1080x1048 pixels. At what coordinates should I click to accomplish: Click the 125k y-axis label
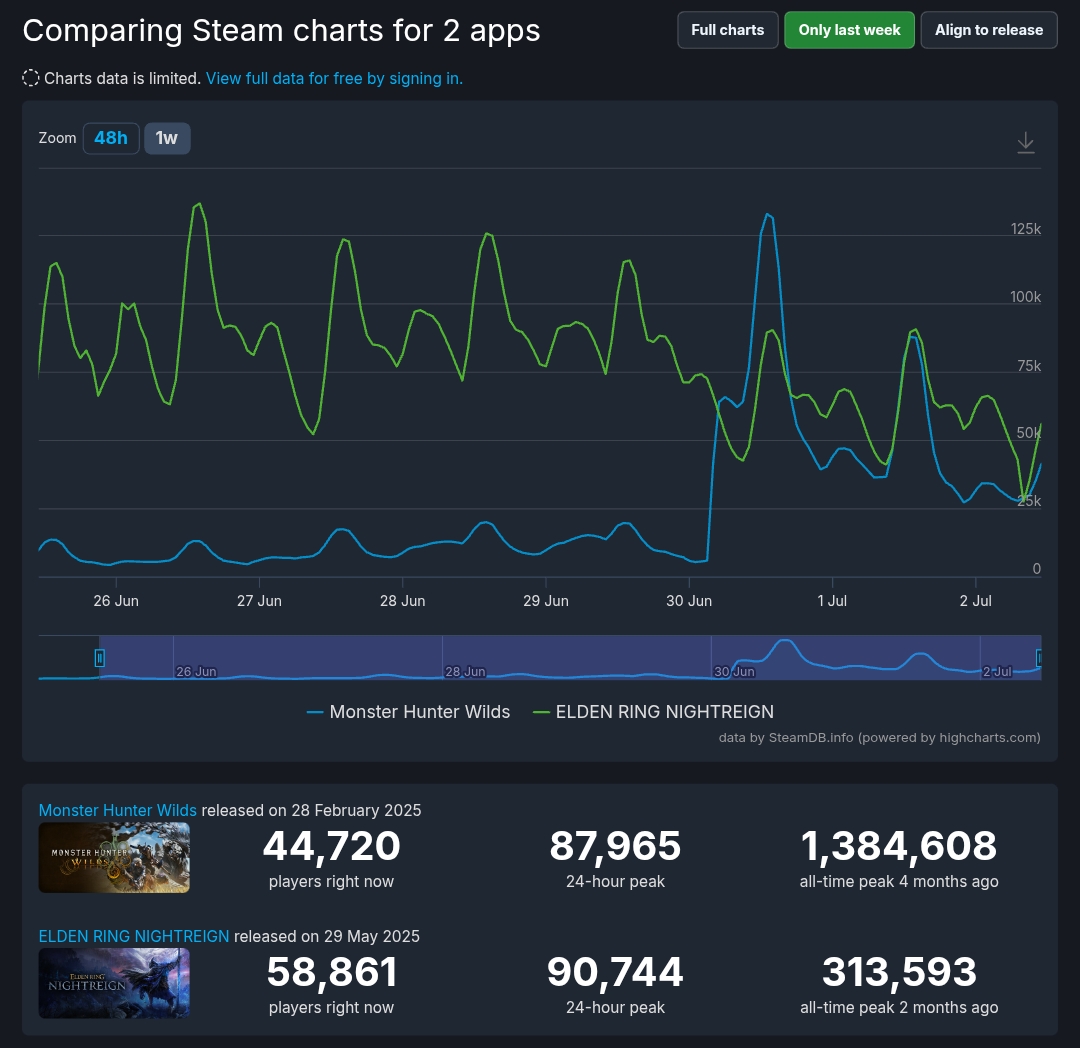[1026, 229]
